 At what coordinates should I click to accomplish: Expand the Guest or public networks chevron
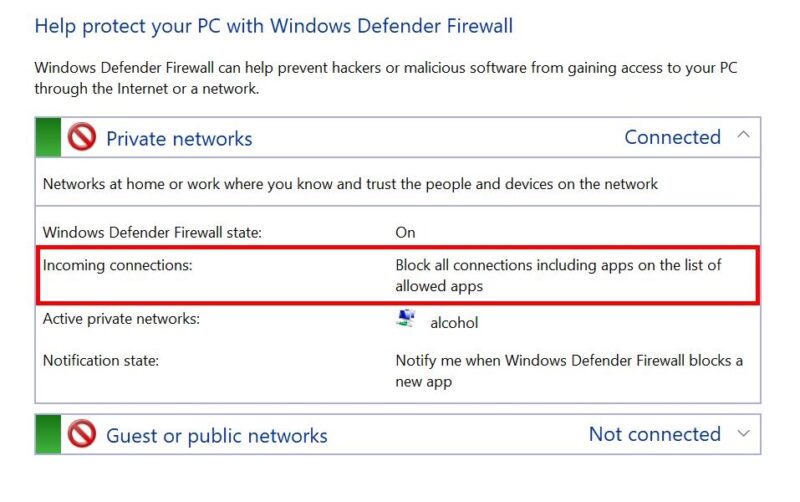click(x=742, y=434)
